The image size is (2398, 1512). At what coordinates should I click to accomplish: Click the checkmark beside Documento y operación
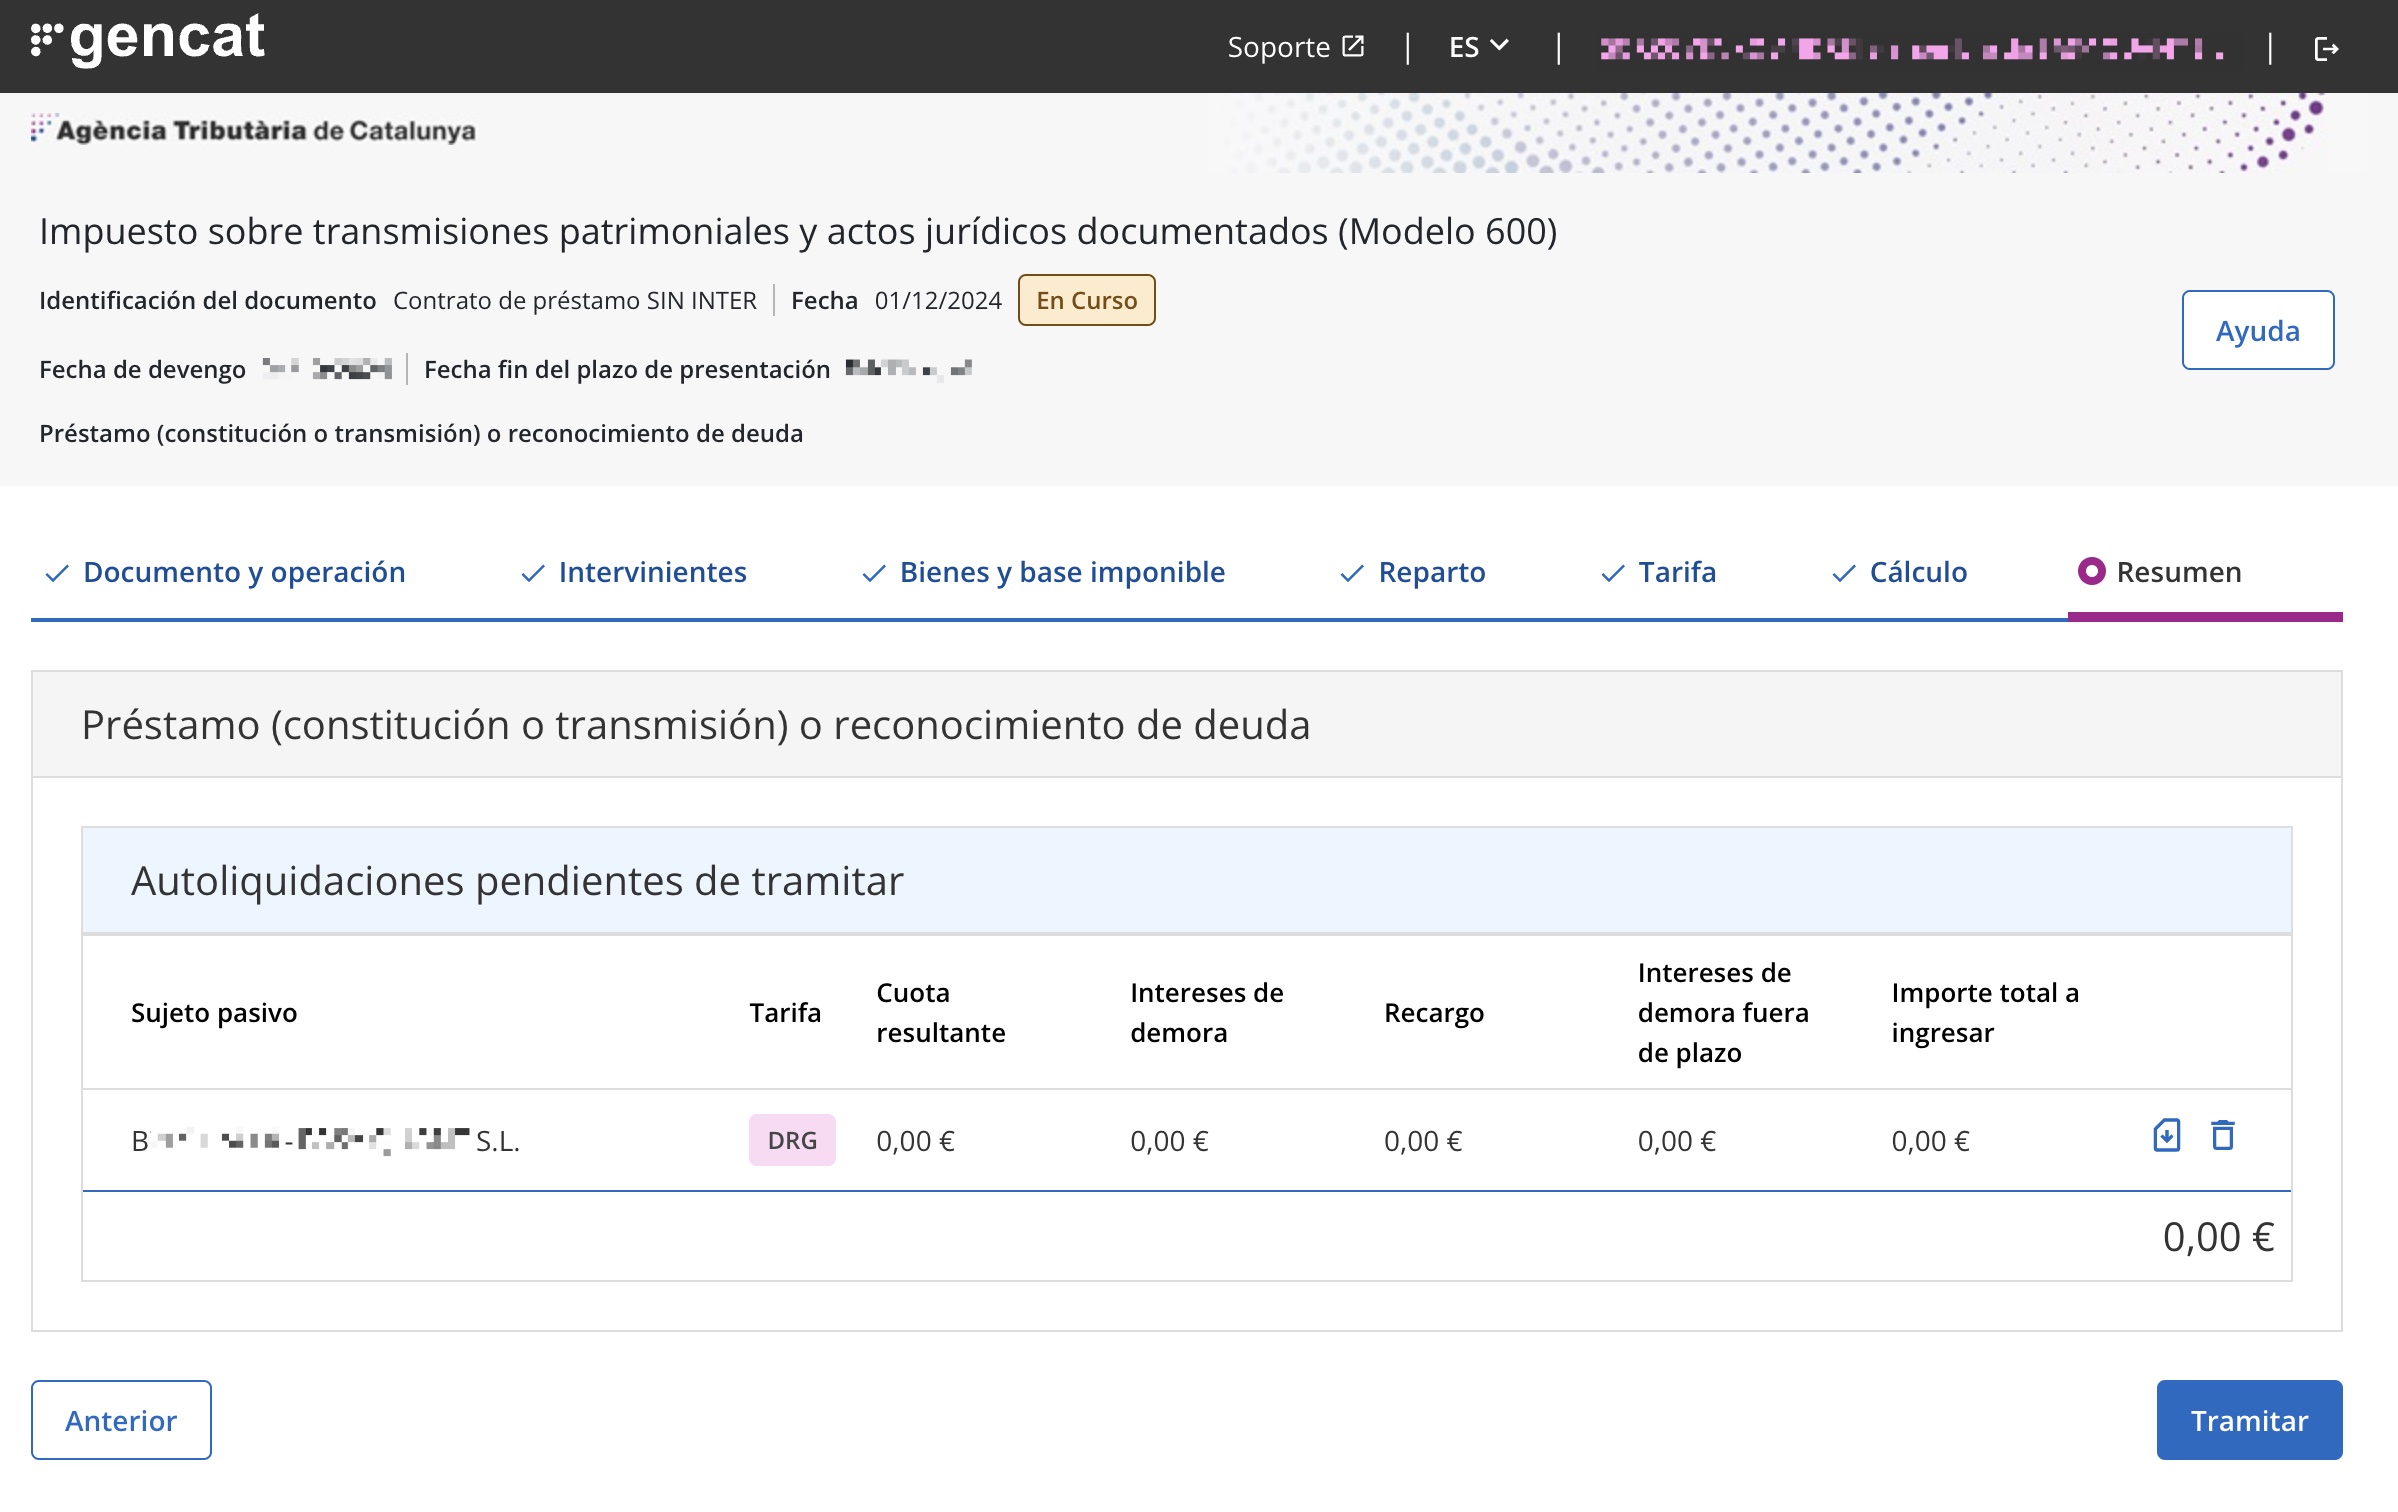coord(57,573)
